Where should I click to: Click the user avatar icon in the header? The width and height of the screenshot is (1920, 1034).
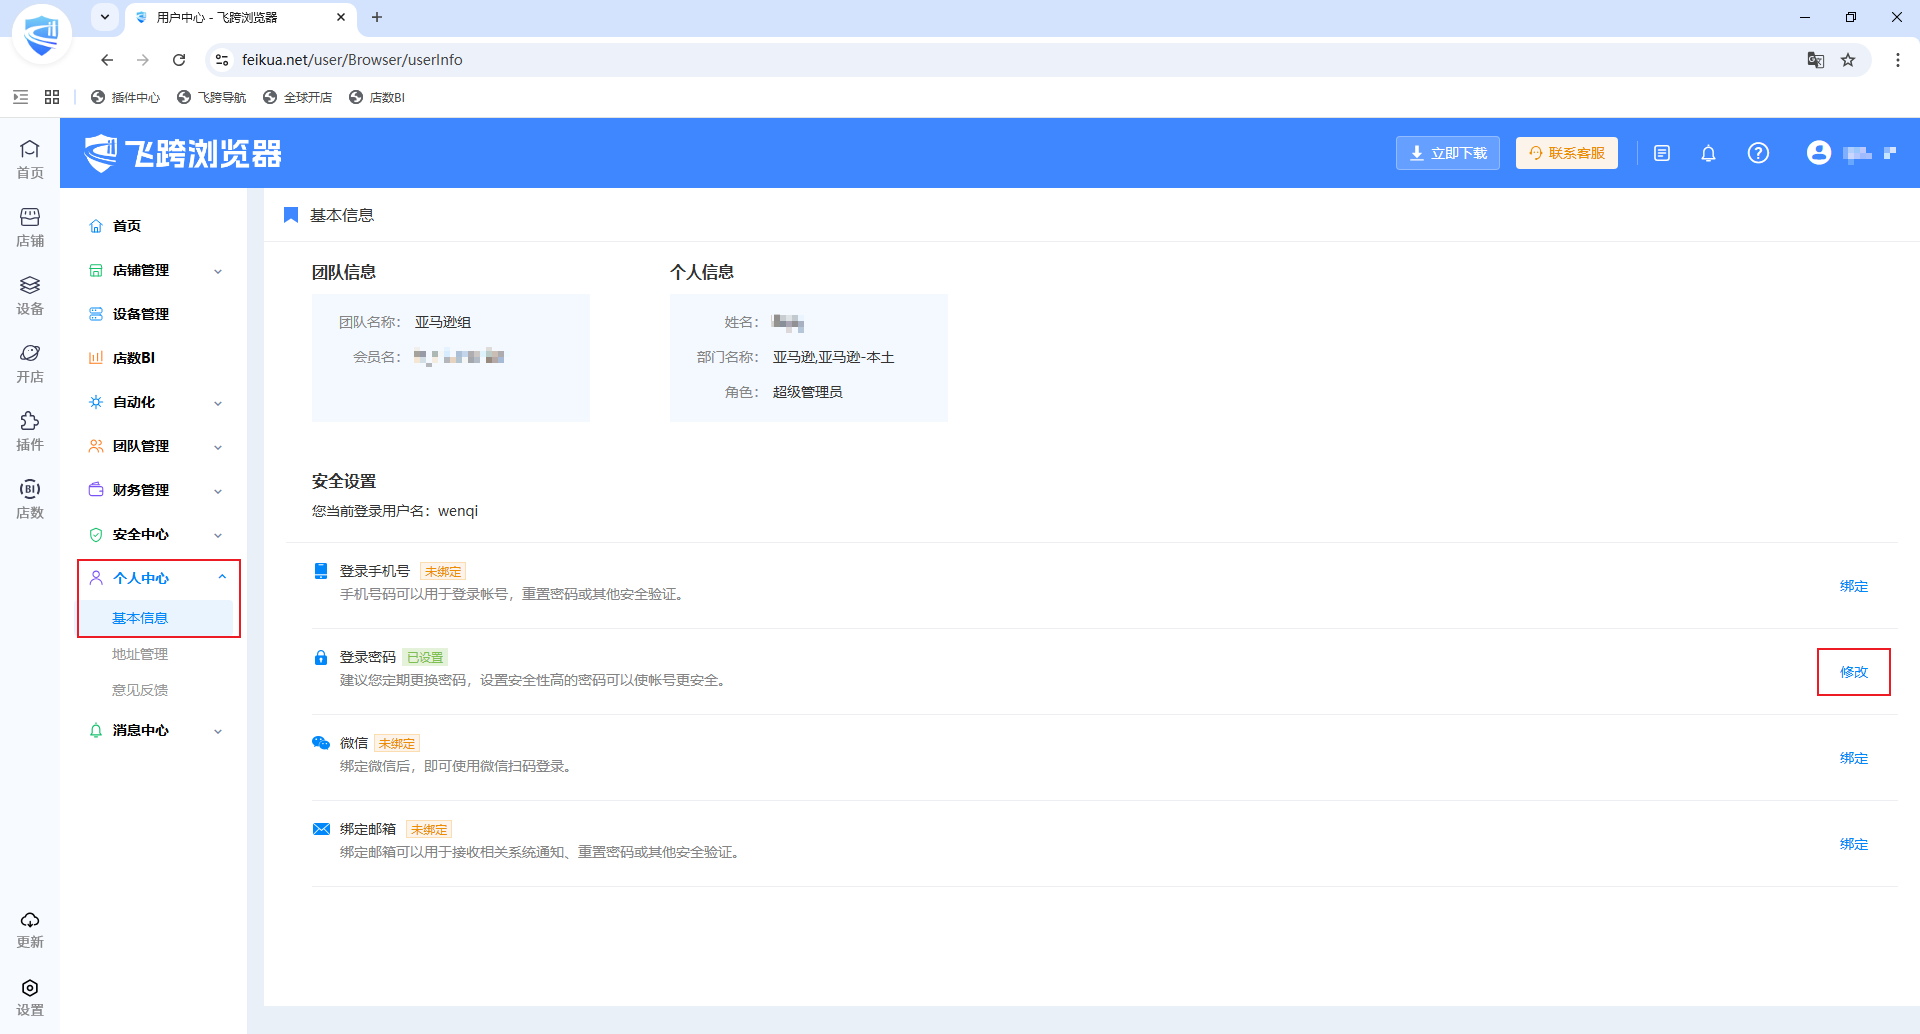pyautogui.click(x=1819, y=152)
